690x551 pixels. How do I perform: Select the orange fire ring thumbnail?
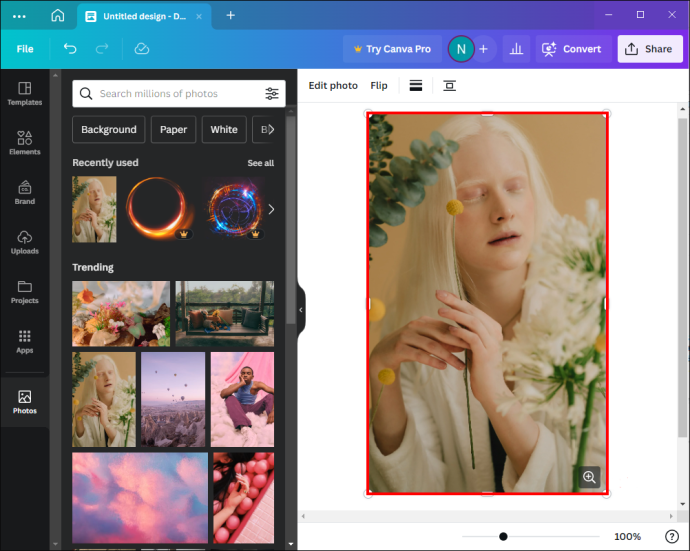[160, 208]
